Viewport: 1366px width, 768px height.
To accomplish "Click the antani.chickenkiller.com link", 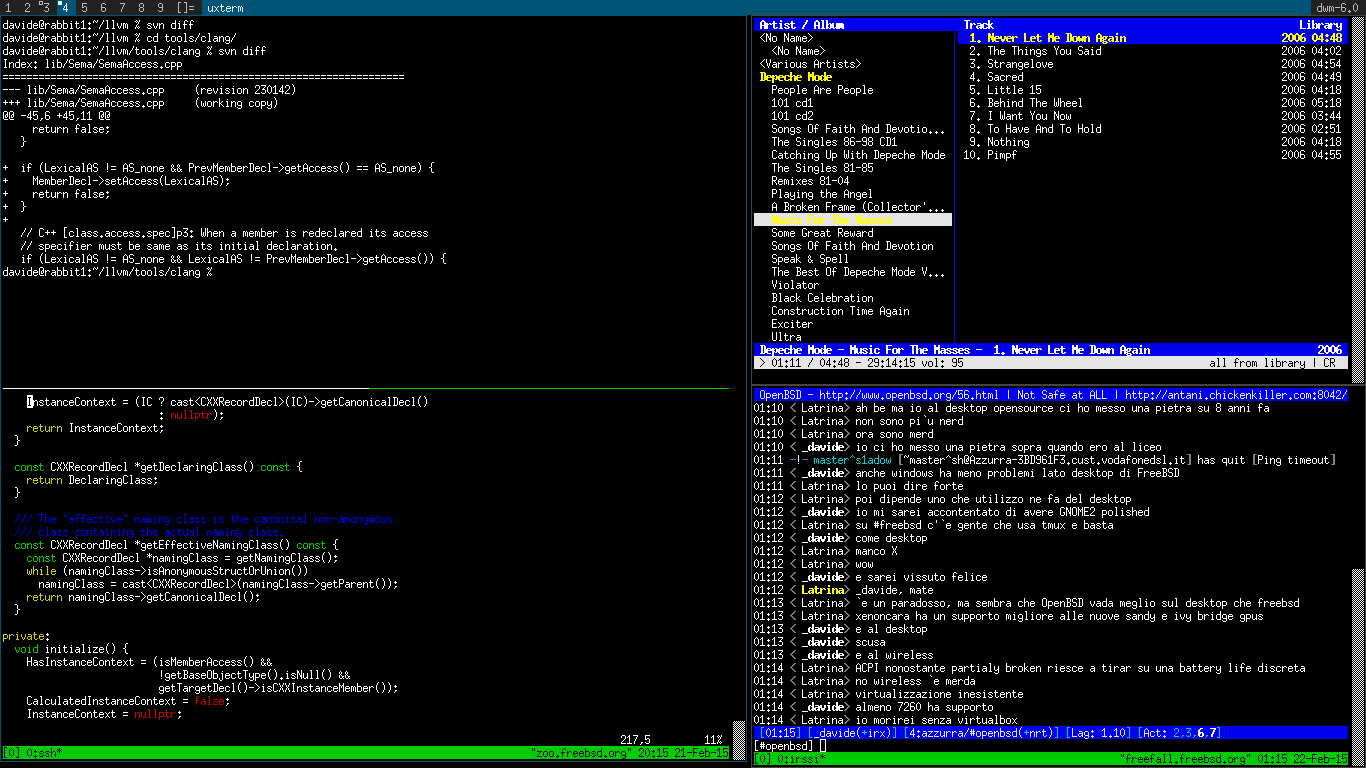I will pyautogui.click(x=1235, y=395).
